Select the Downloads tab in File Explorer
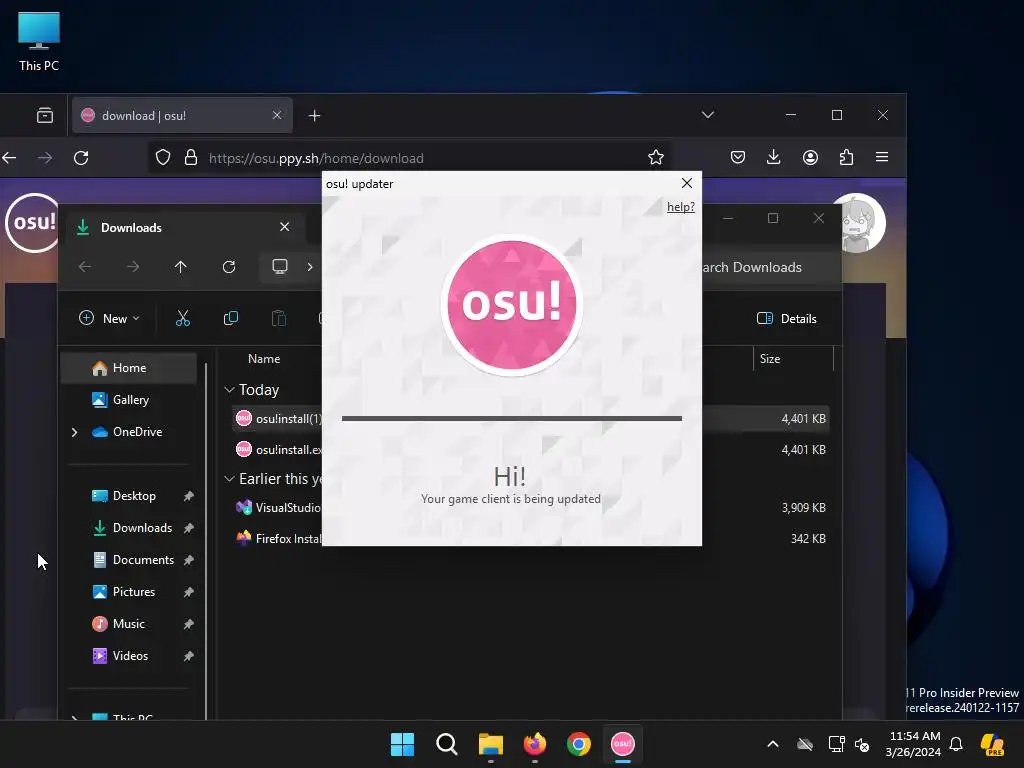The height and width of the screenshot is (768, 1024). pyautogui.click(x=183, y=227)
